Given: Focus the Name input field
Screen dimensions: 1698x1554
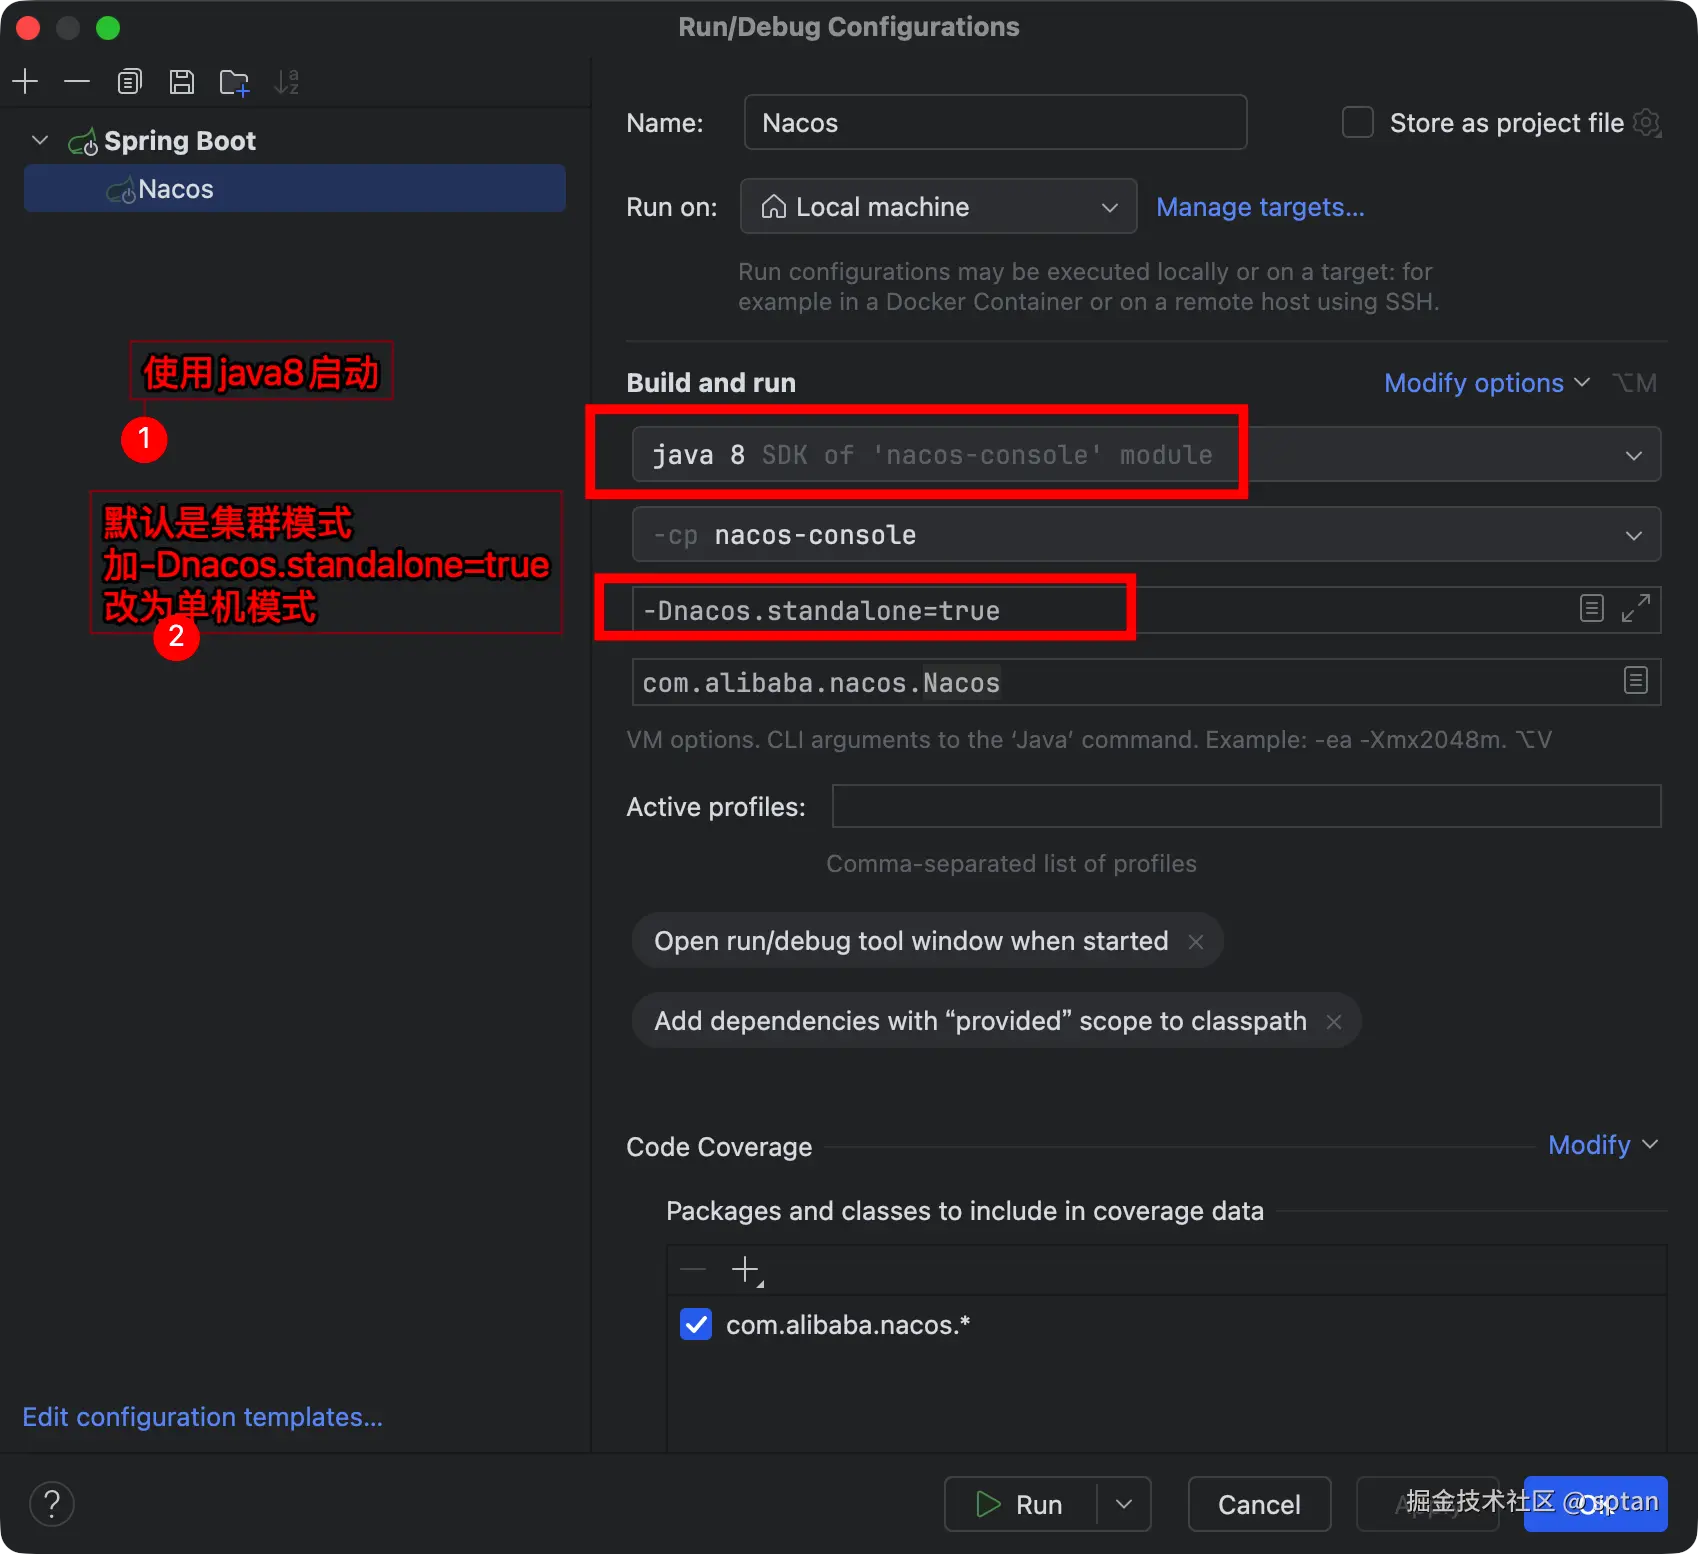Looking at the screenshot, I should pyautogui.click(x=995, y=122).
